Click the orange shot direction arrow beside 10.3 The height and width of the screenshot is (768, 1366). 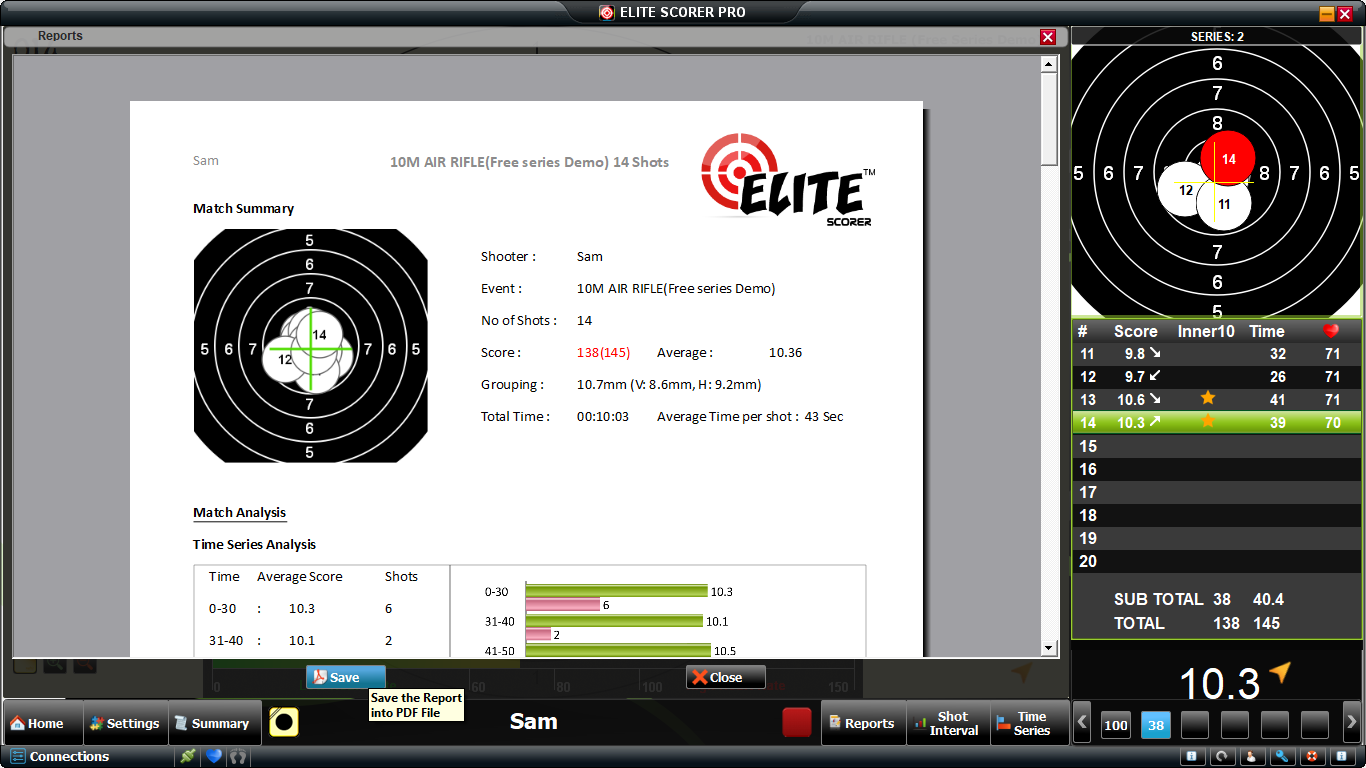(x=1279, y=672)
